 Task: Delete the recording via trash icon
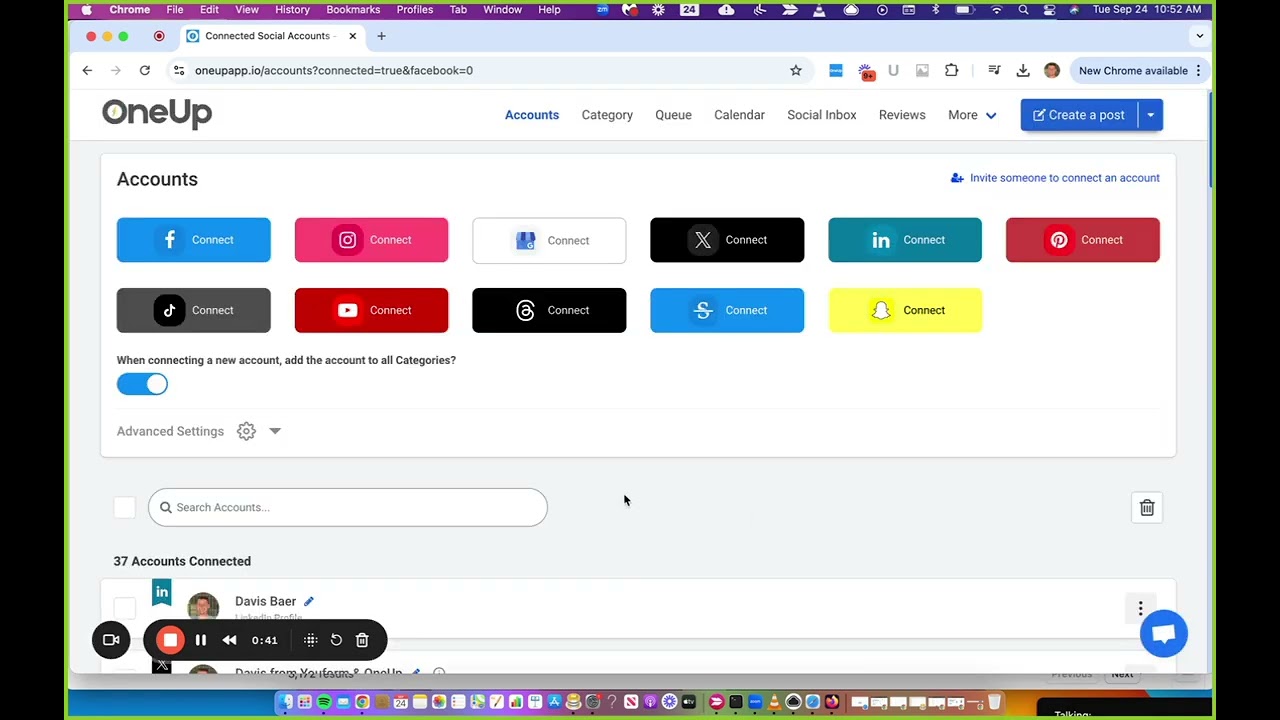point(362,640)
